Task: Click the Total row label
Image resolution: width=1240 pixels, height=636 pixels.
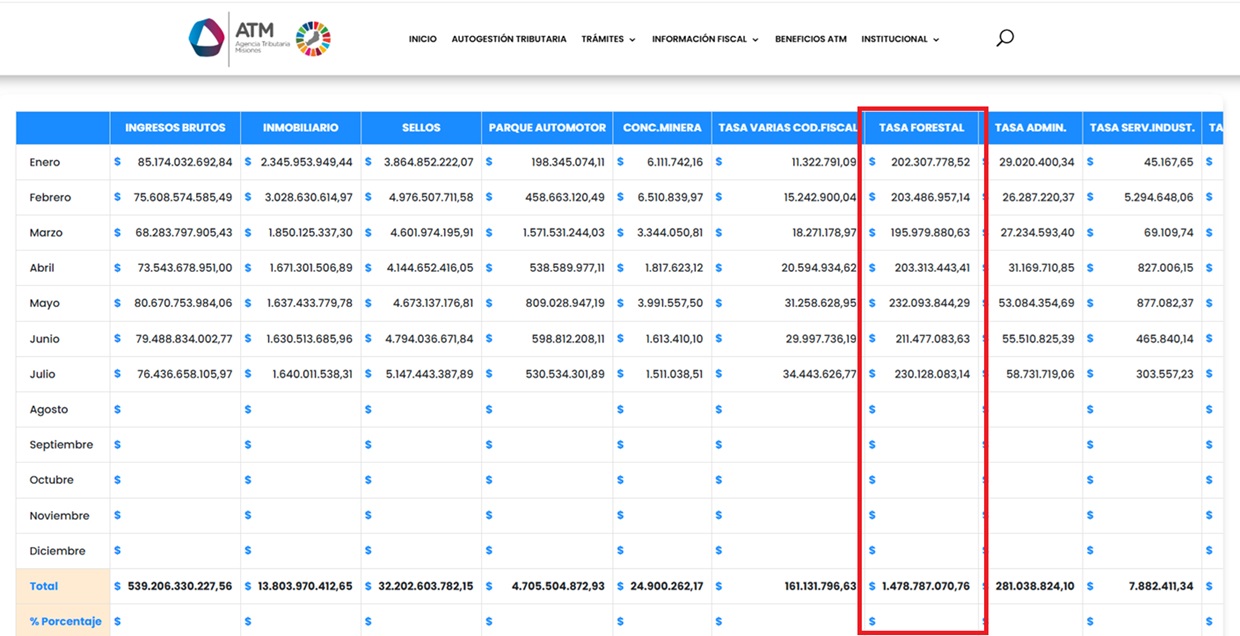Action: [x=44, y=586]
